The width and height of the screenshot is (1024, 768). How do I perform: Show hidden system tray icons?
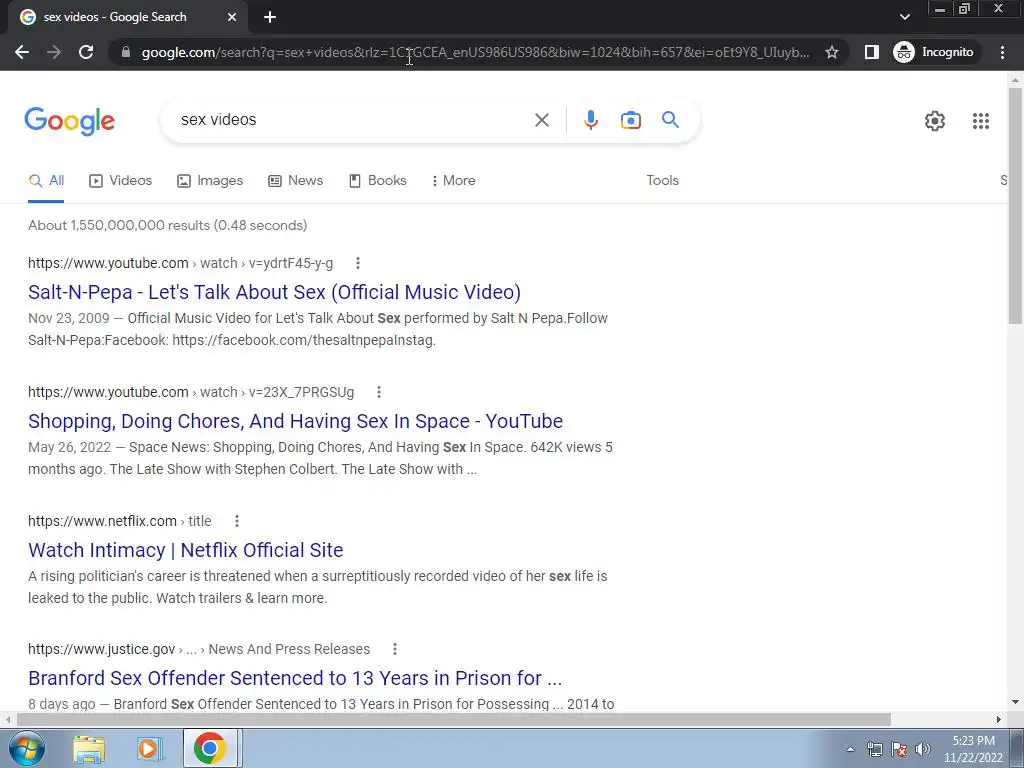850,749
